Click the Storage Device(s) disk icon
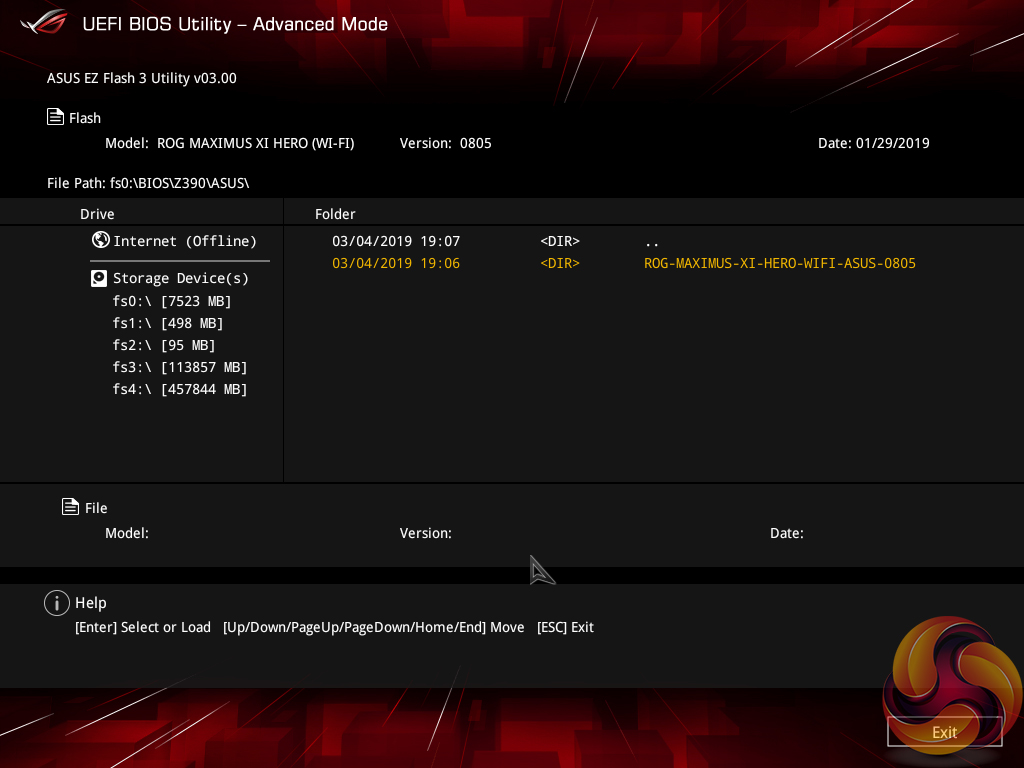Viewport: 1024px width, 768px height. 99,279
